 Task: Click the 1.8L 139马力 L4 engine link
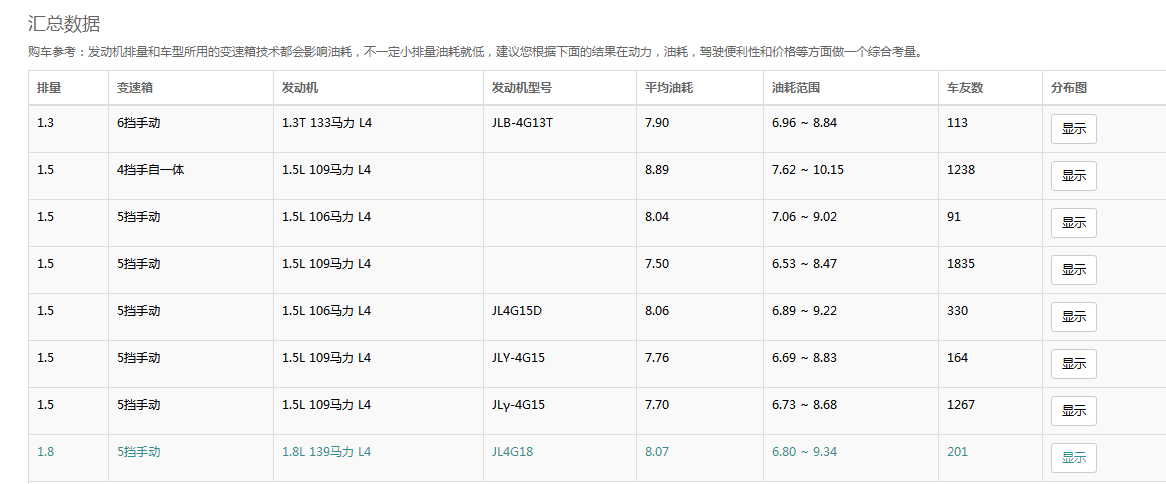pos(326,452)
